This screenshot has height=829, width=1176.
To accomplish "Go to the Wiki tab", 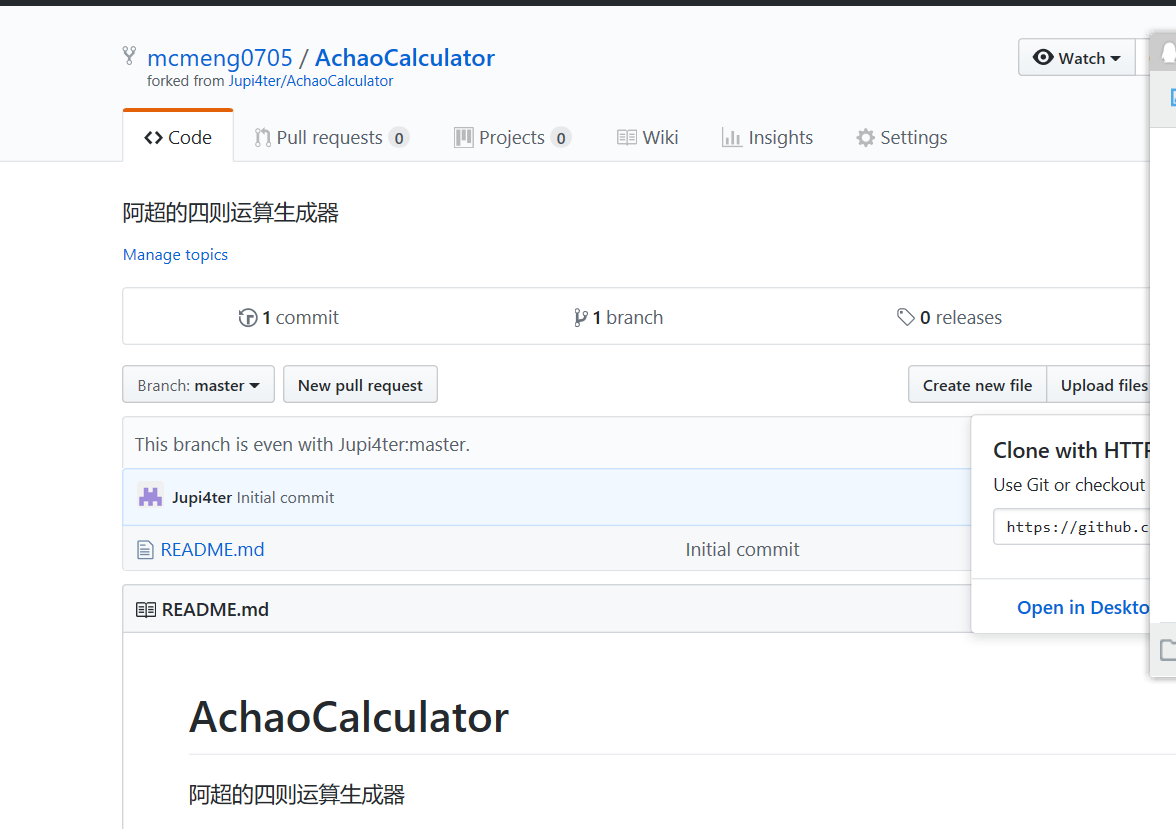I will tap(648, 138).
